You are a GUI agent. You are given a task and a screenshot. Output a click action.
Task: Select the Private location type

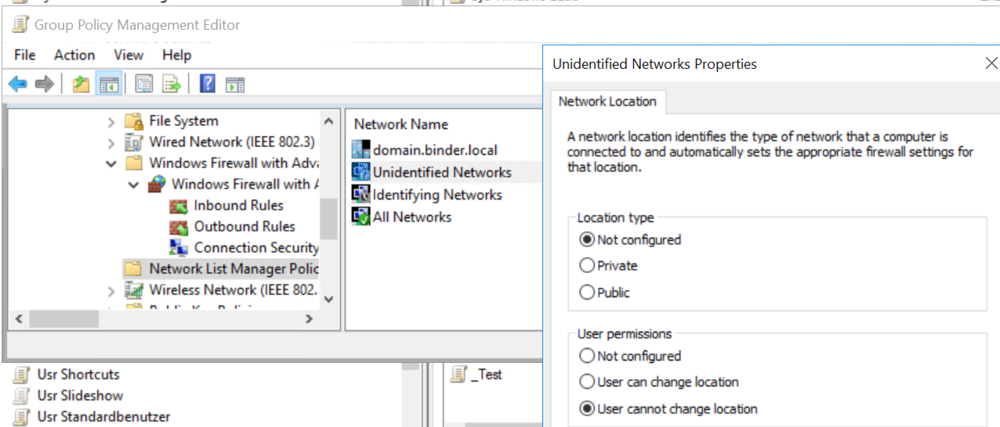coord(586,266)
